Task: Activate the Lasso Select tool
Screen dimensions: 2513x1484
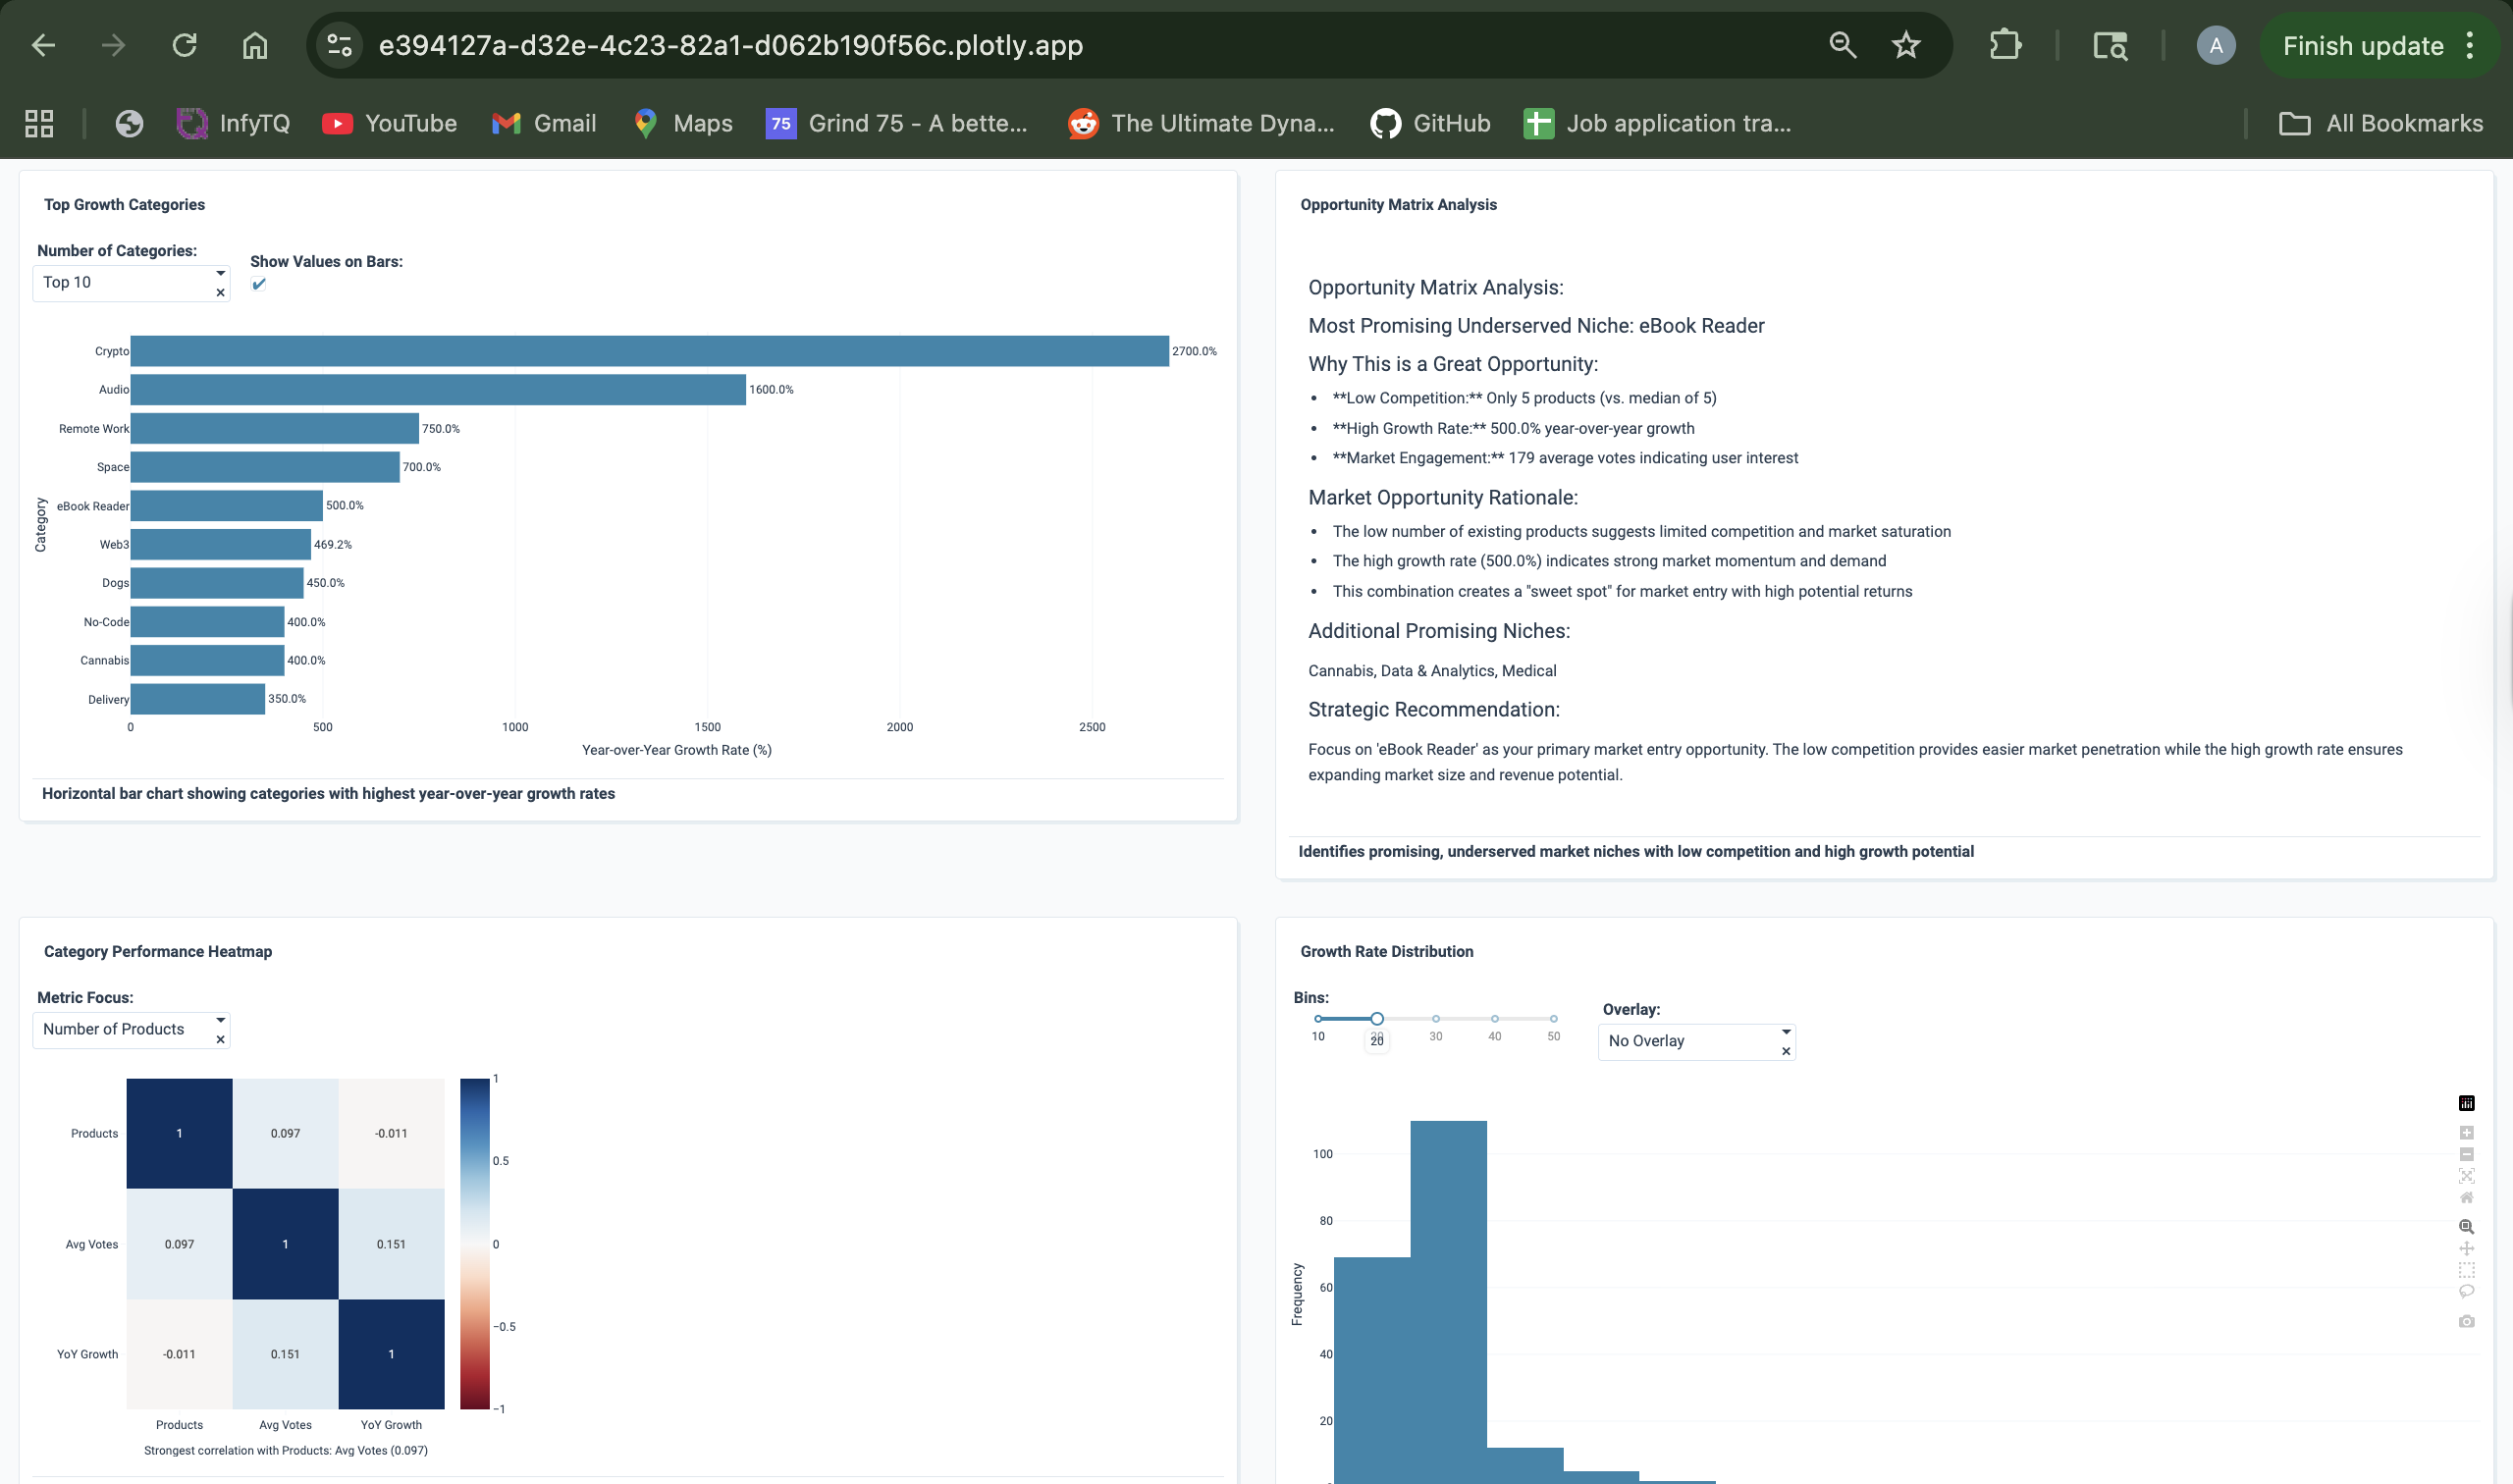Action: click(2466, 1291)
